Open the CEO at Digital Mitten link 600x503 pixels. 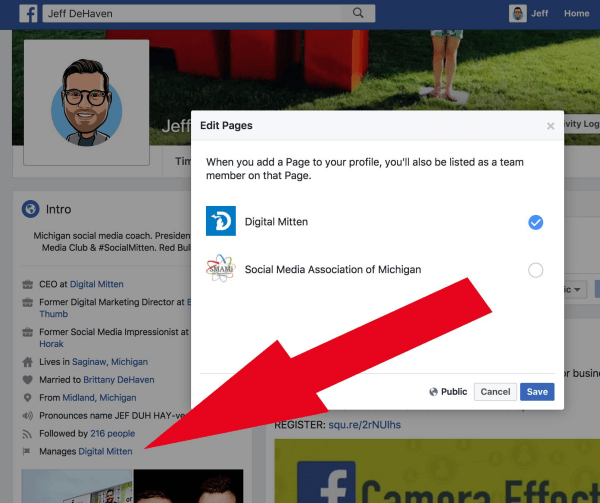[x=96, y=284]
